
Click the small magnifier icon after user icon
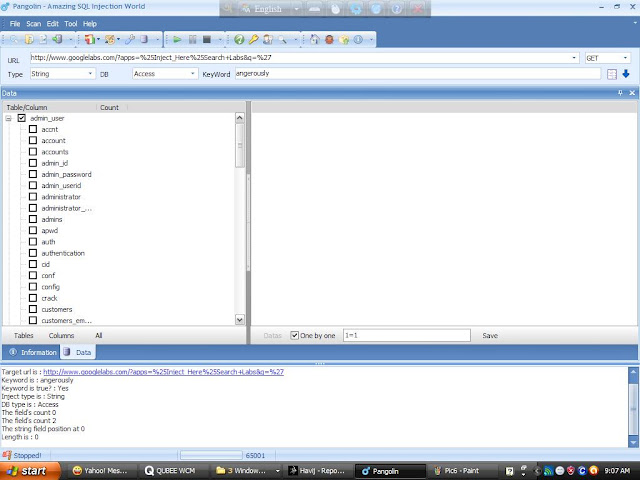pyautogui.click(x=282, y=39)
